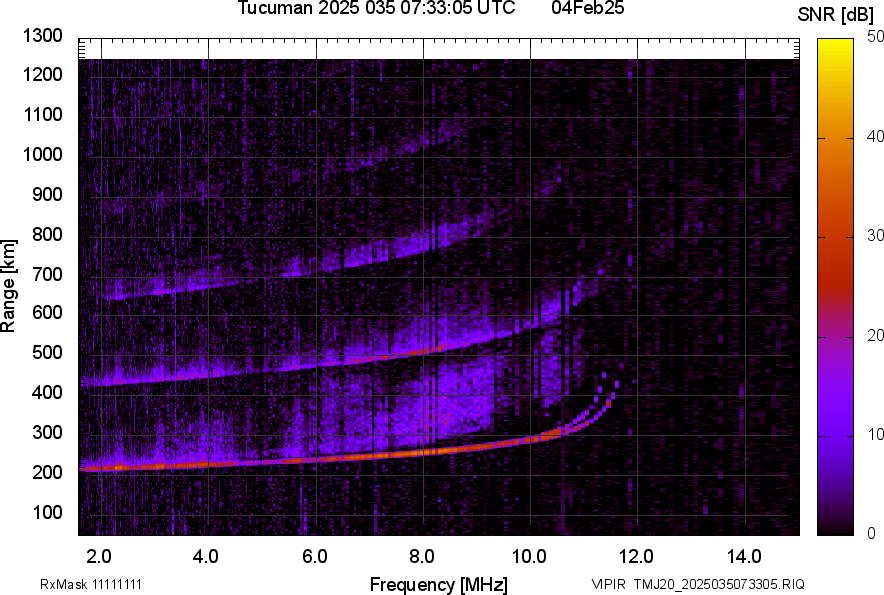Click the range tick label '400'
The width and height of the screenshot is (884, 595).
tap(47, 393)
